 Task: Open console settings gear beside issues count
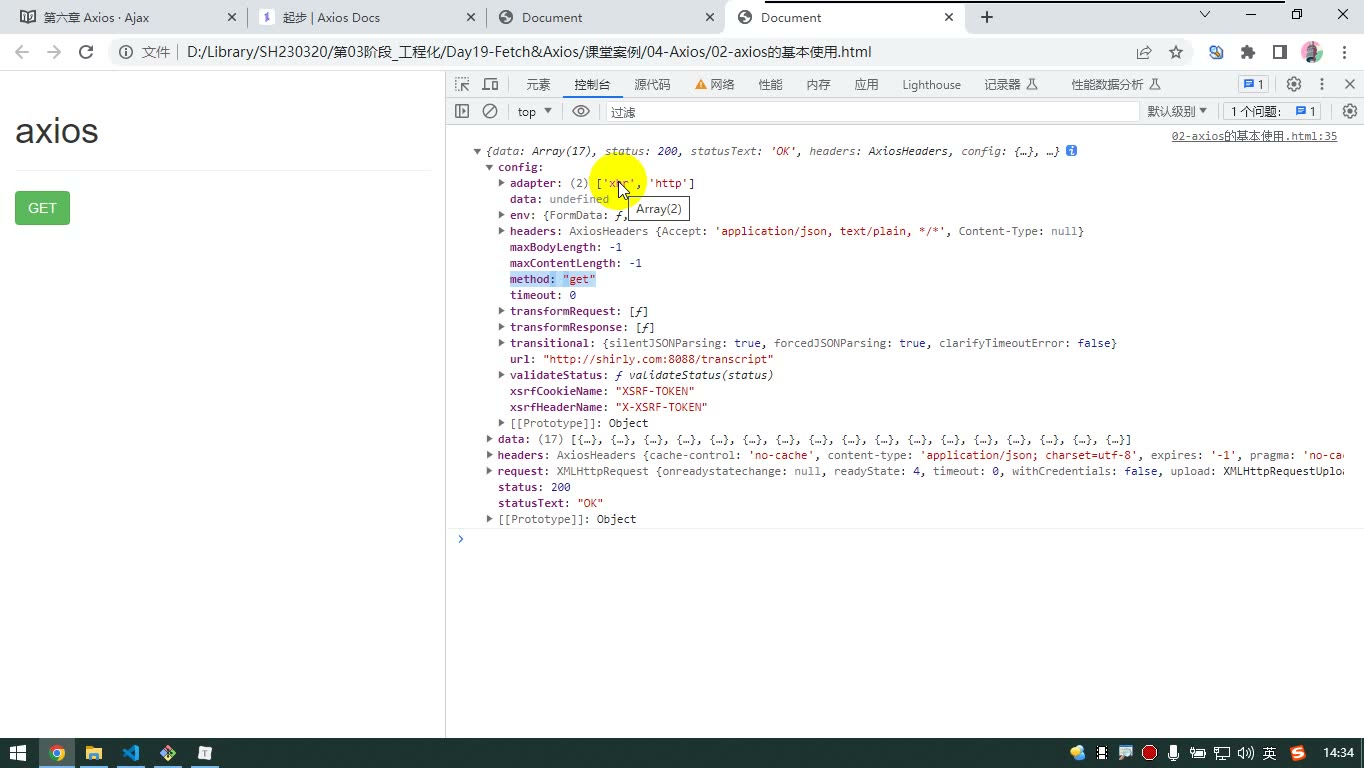[x=1349, y=111]
